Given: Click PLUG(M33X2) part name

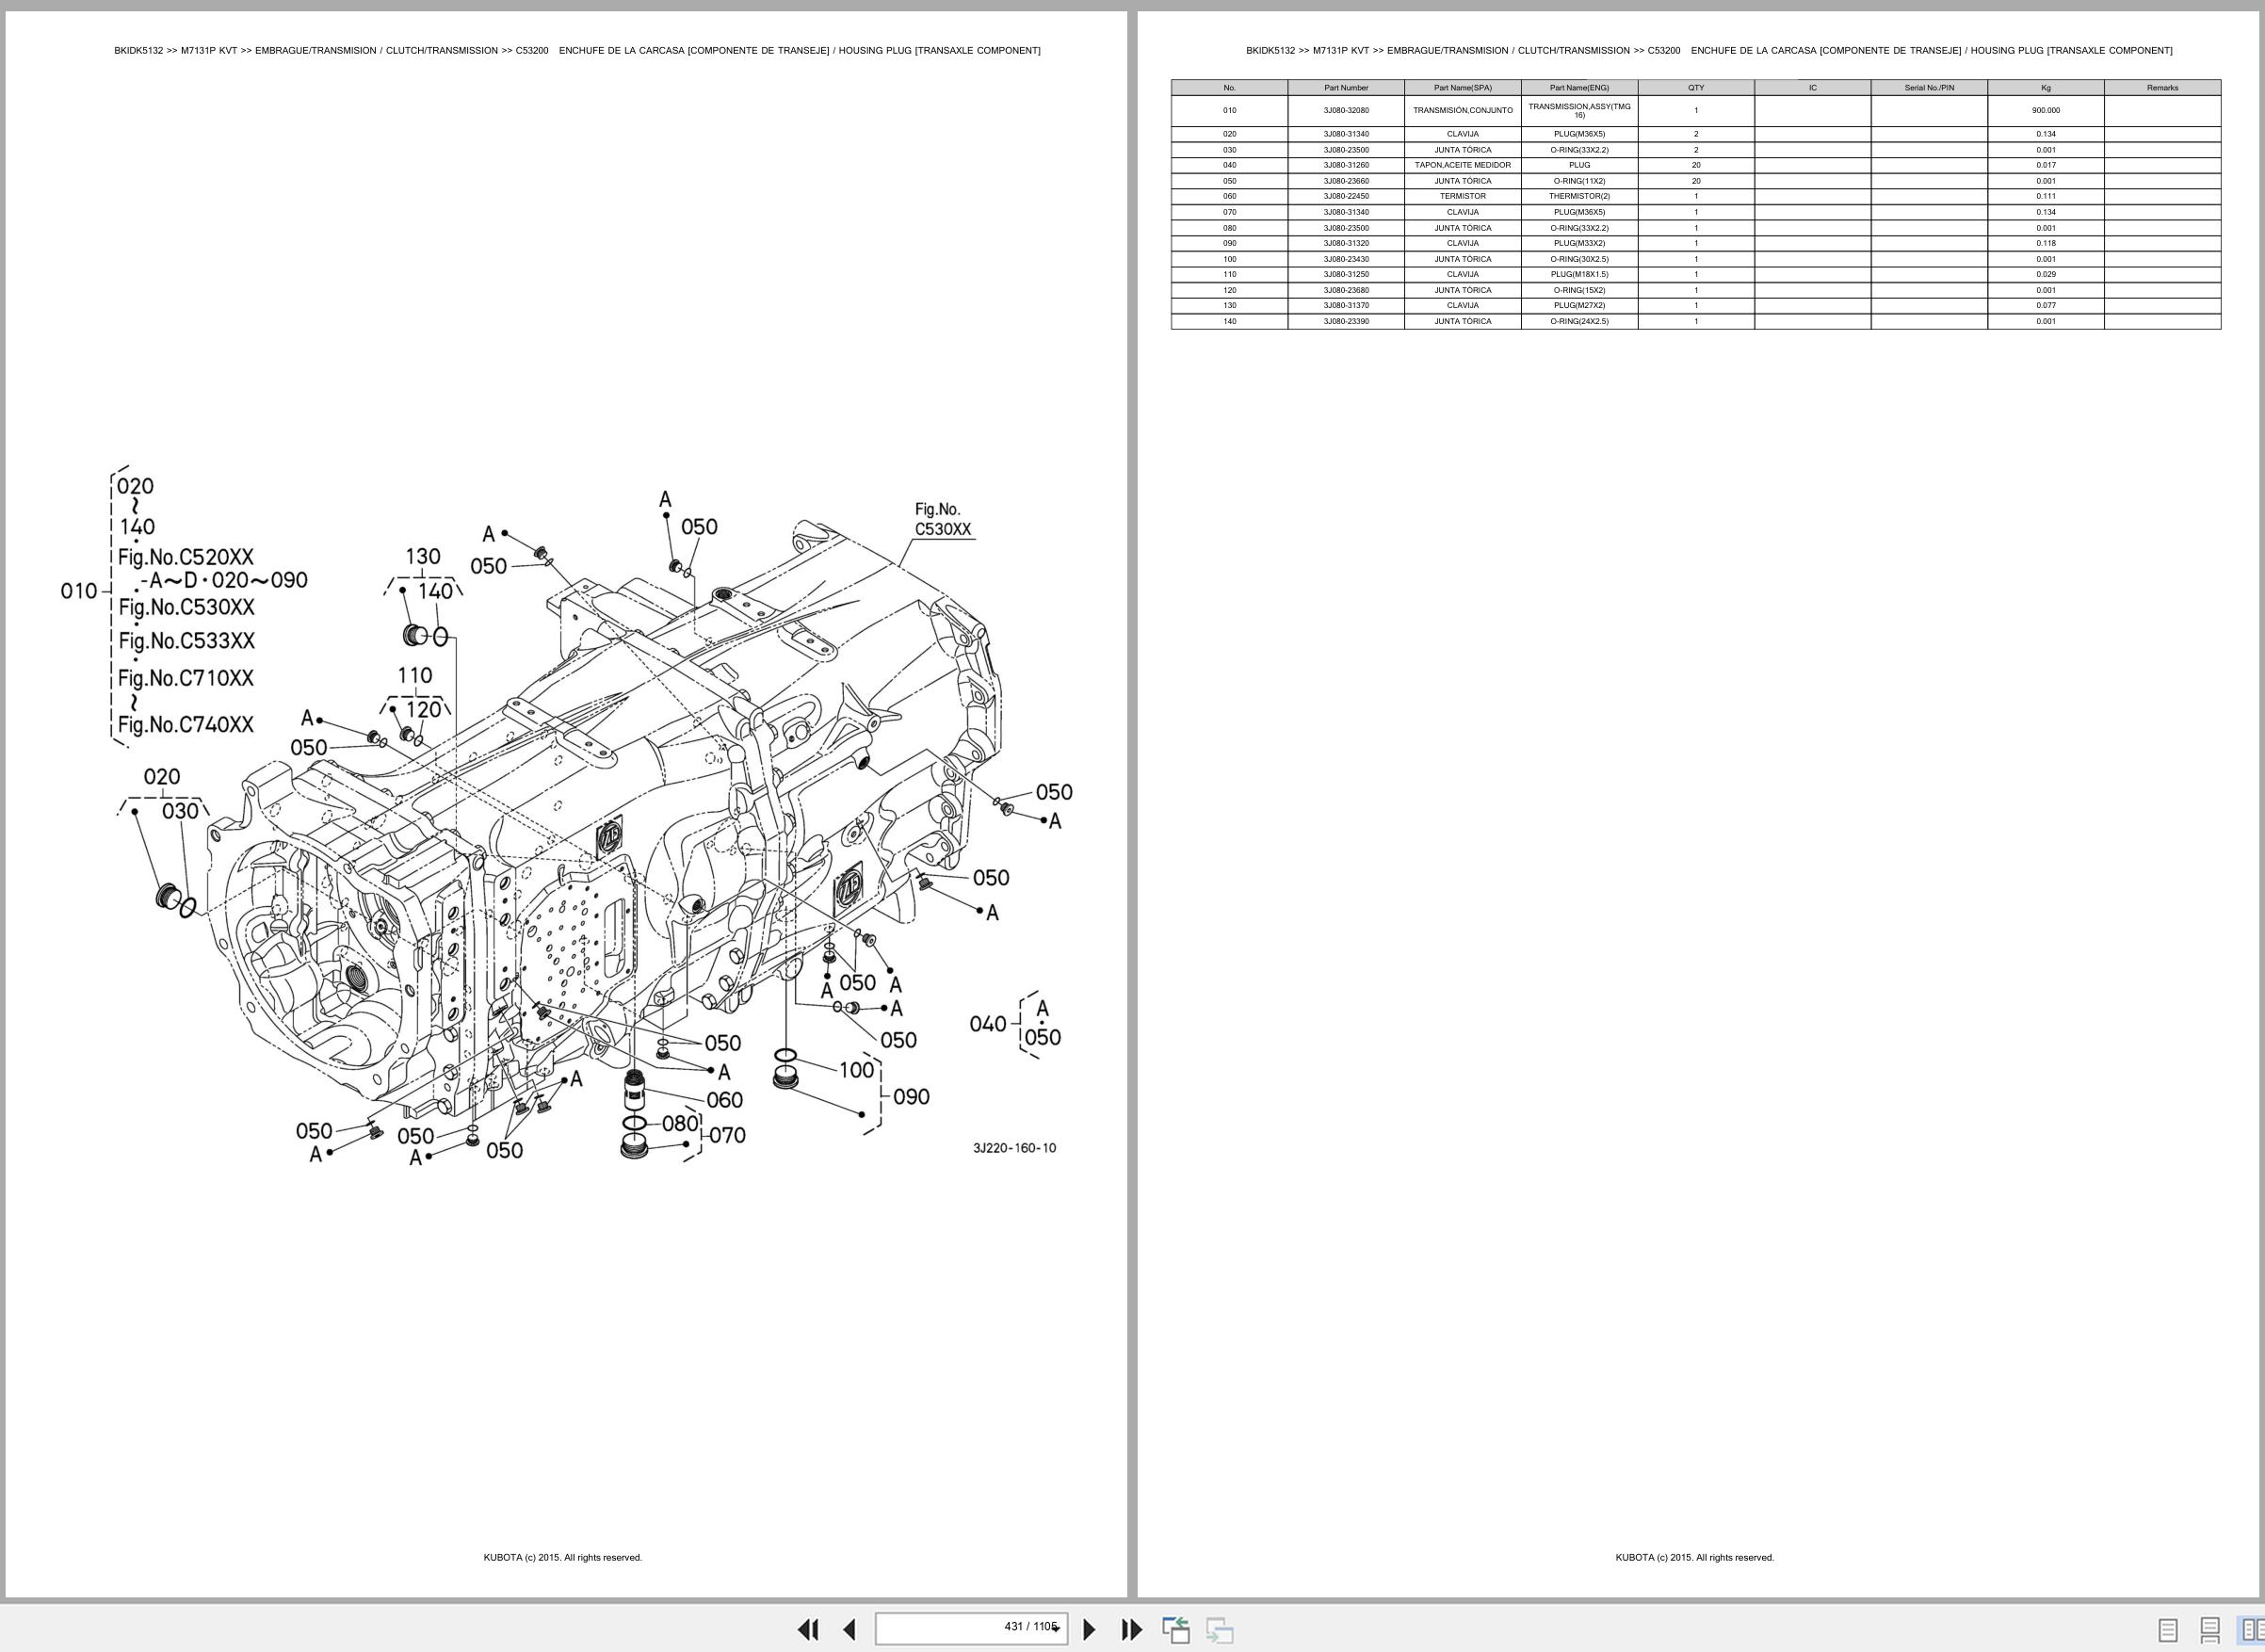Looking at the screenshot, I should [x=1579, y=243].
